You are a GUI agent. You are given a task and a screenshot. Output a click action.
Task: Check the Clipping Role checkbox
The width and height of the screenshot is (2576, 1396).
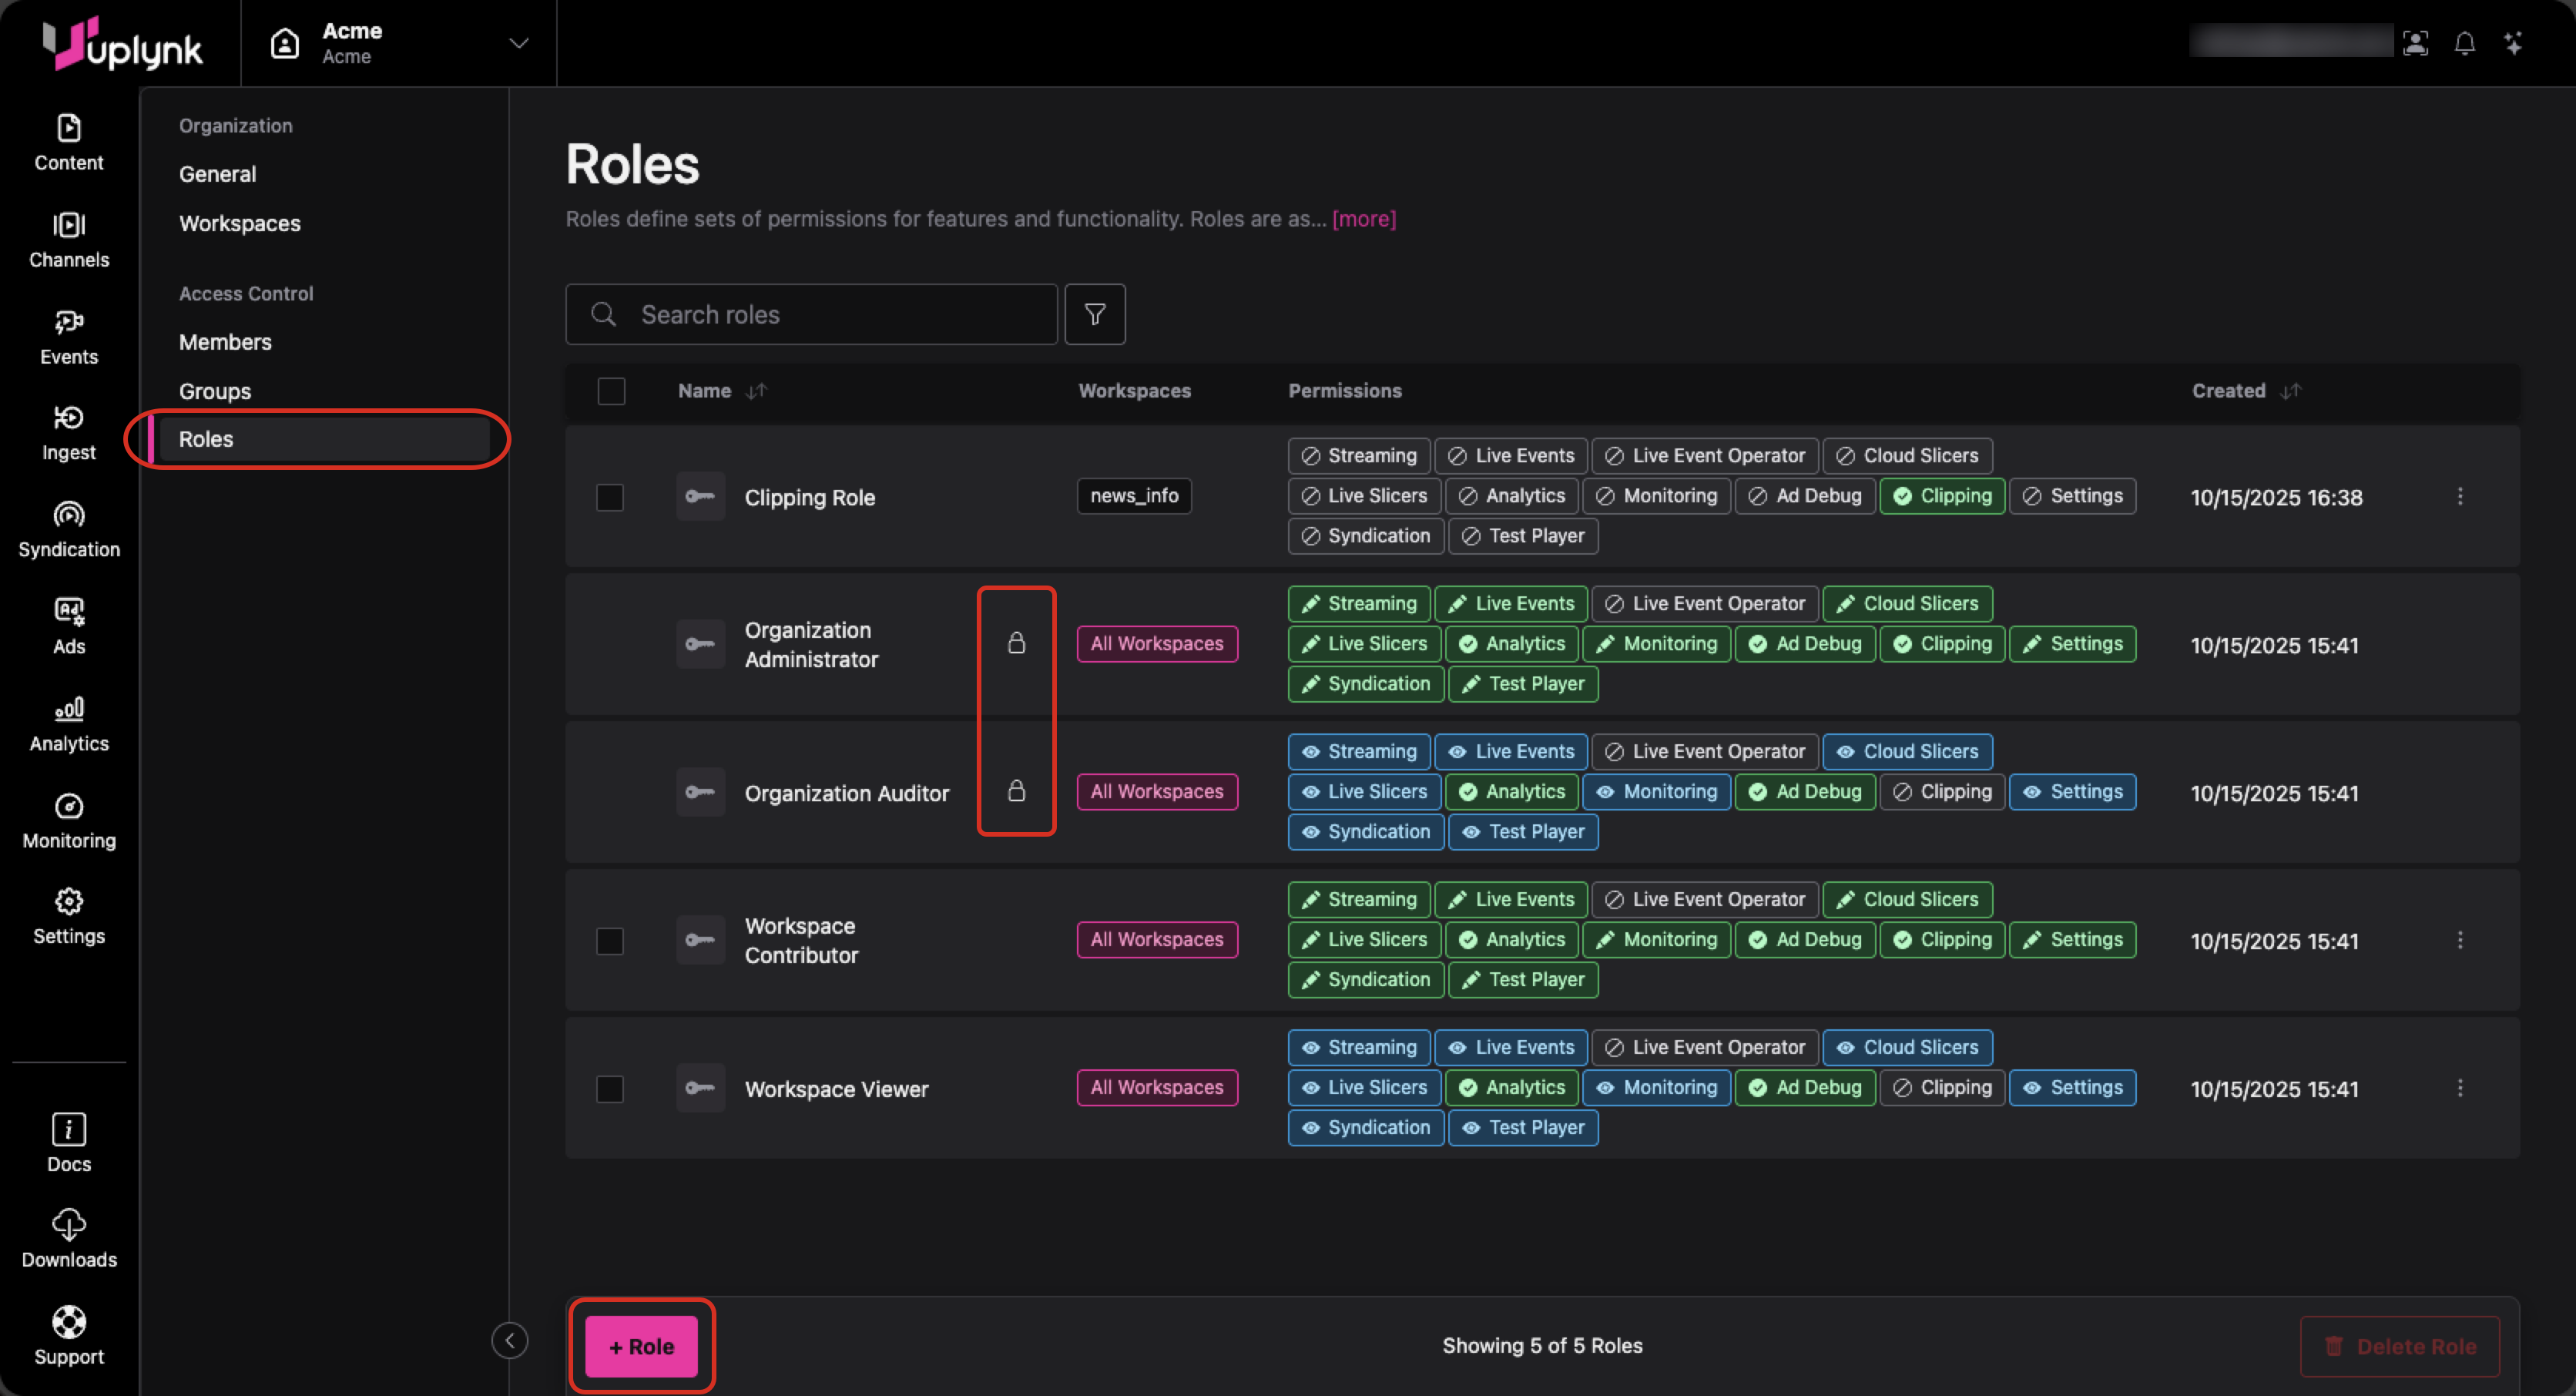click(610, 497)
